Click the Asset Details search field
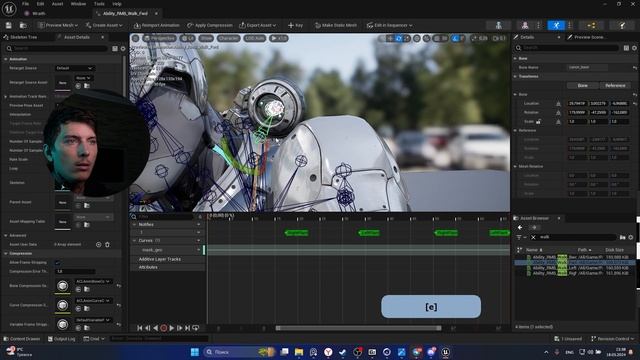 [x=57, y=49]
